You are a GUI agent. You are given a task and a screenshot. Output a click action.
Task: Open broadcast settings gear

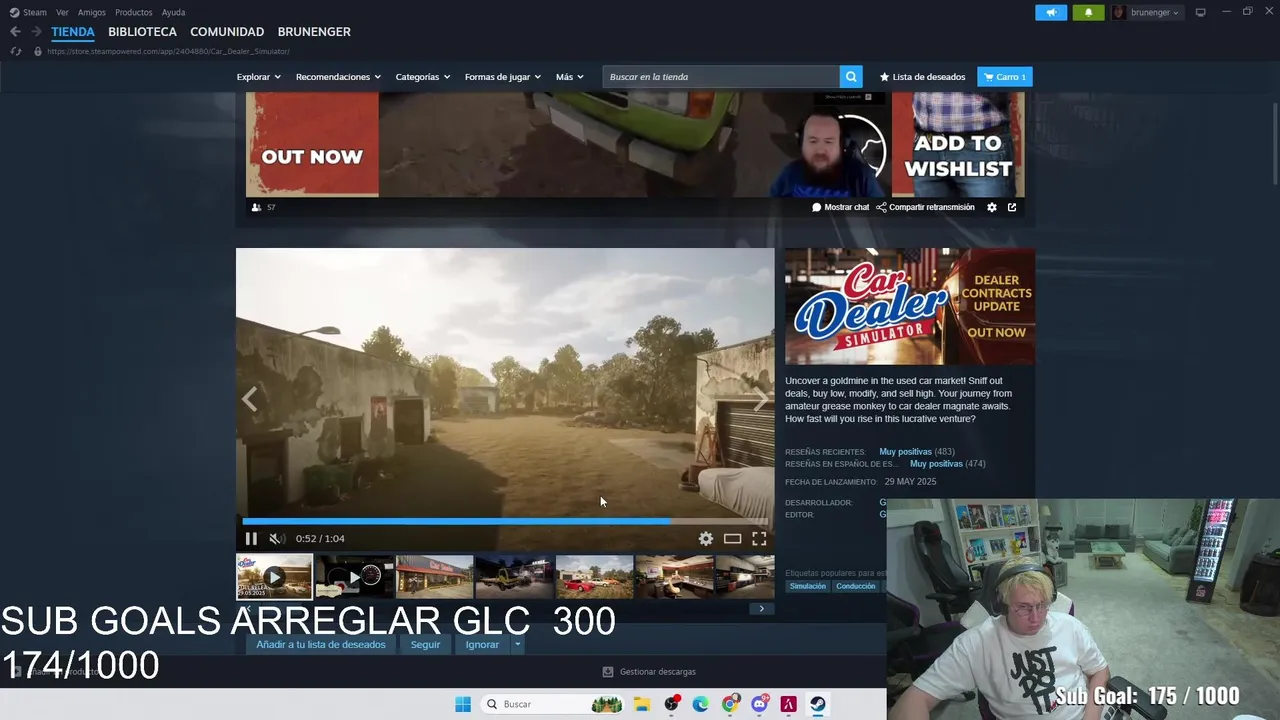tap(992, 207)
